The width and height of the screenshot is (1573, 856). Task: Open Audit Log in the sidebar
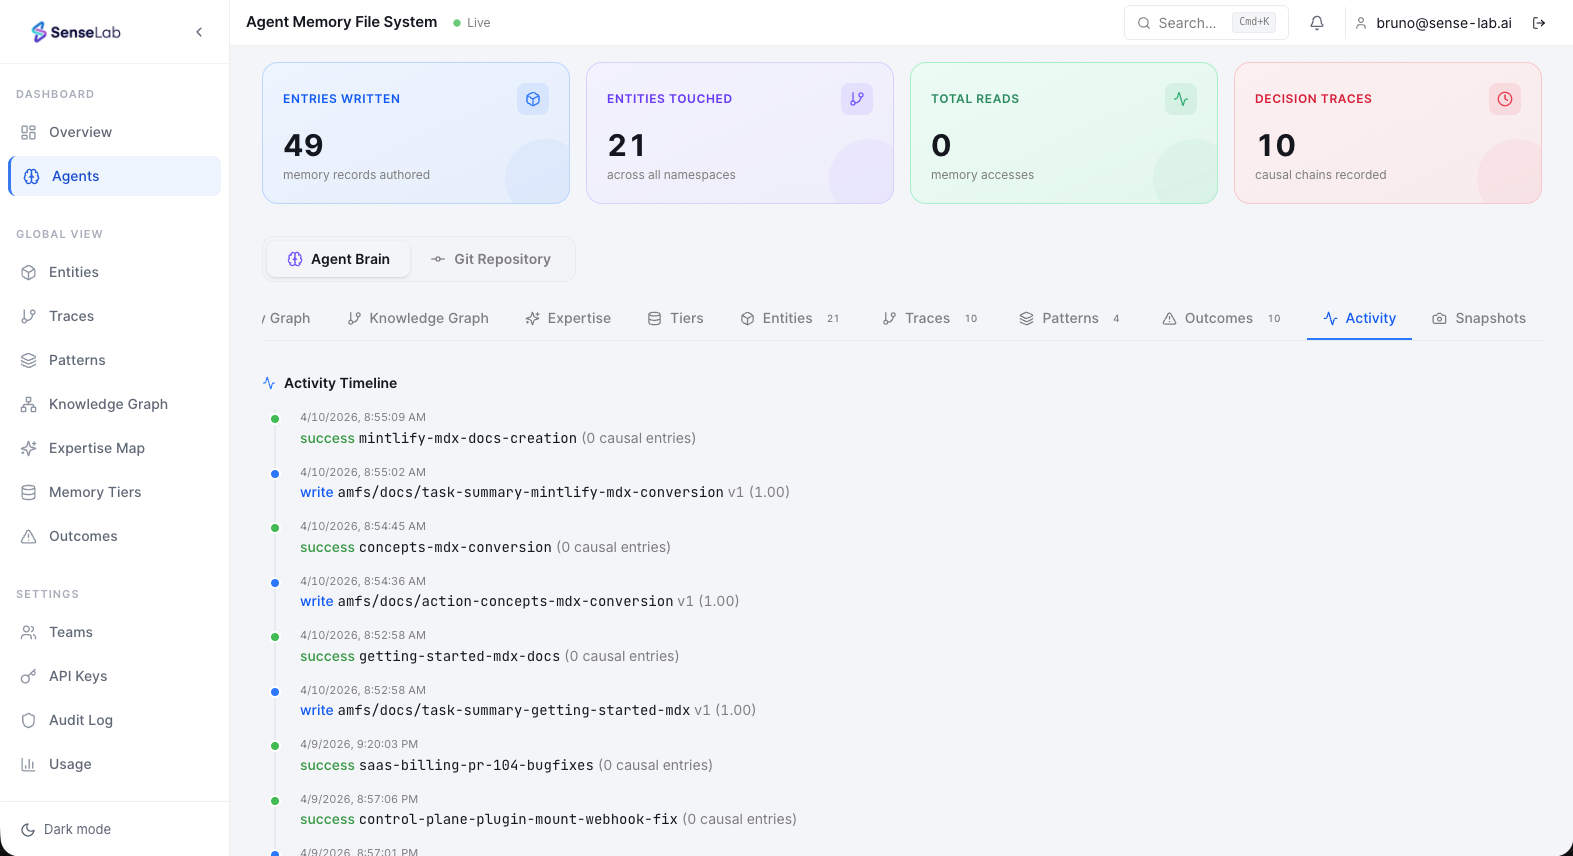tap(80, 720)
